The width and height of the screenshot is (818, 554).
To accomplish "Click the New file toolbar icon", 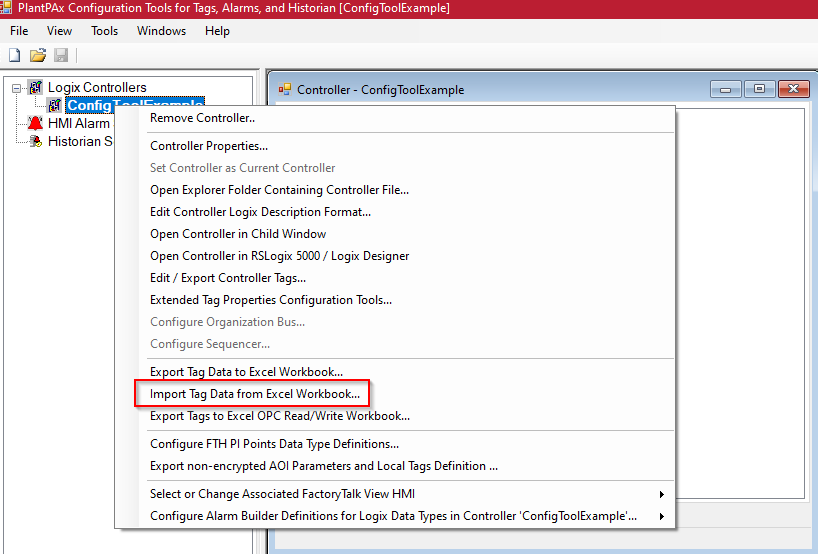I will coord(15,55).
